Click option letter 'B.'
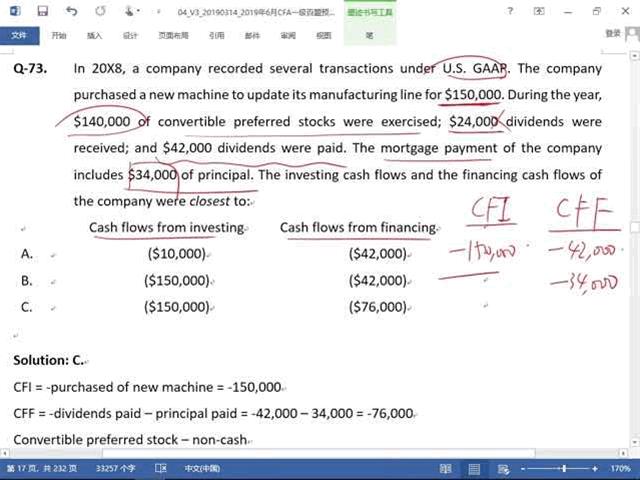640x480 pixels. point(27,281)
